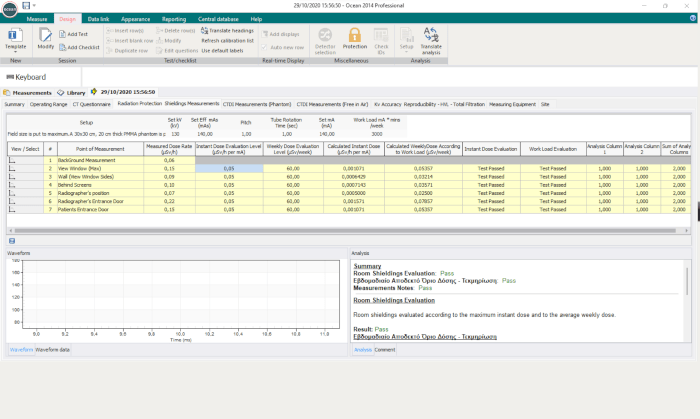Click Add Checklist in Session group

[81, 47]
